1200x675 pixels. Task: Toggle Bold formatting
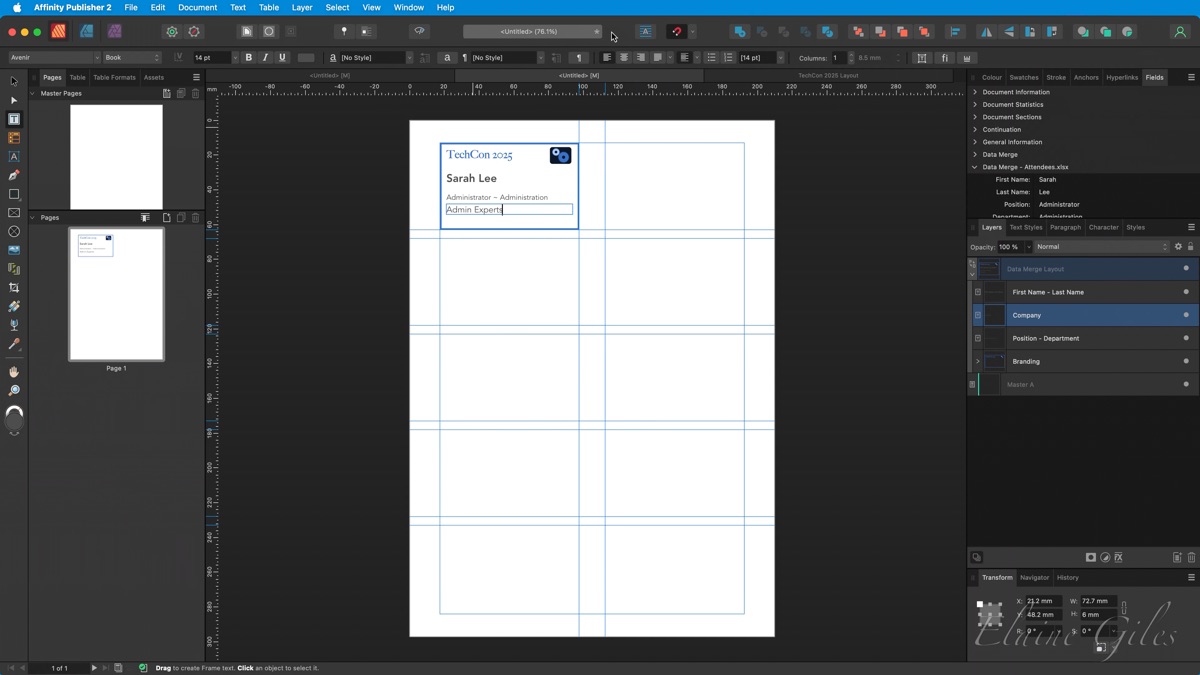tap(249, 58)
